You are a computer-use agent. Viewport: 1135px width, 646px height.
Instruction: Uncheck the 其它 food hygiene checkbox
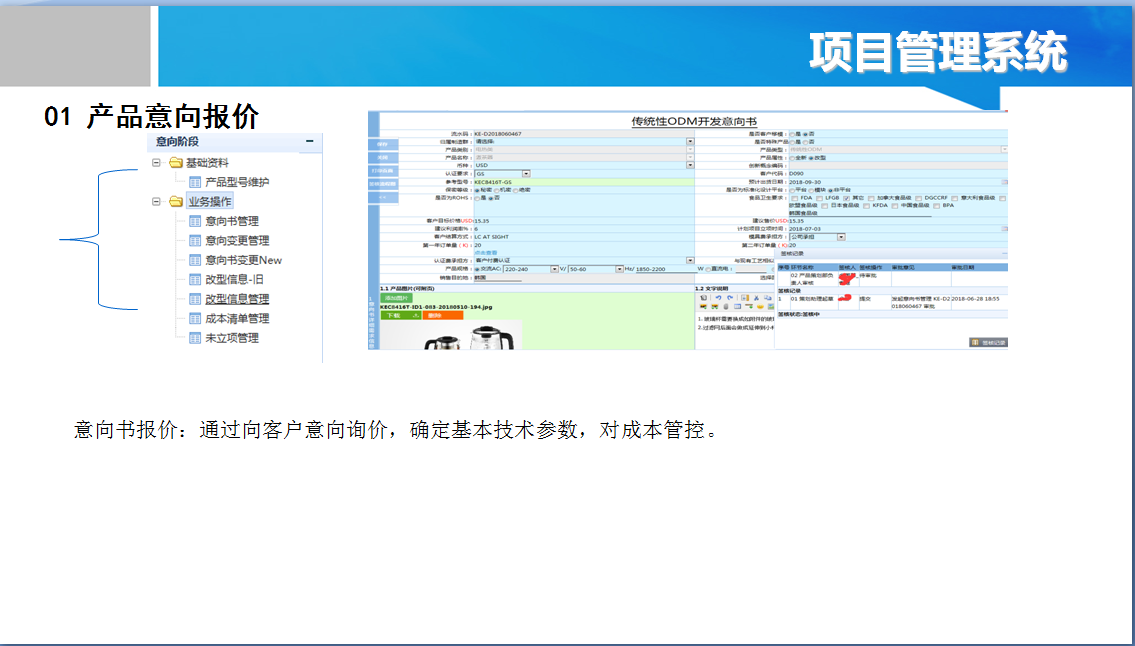[847, 198]
